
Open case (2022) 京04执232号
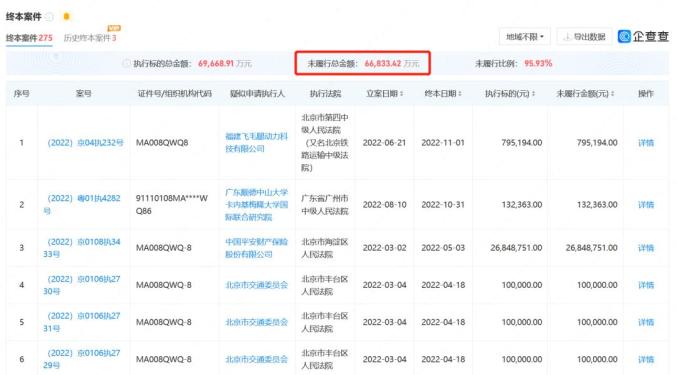85,142
